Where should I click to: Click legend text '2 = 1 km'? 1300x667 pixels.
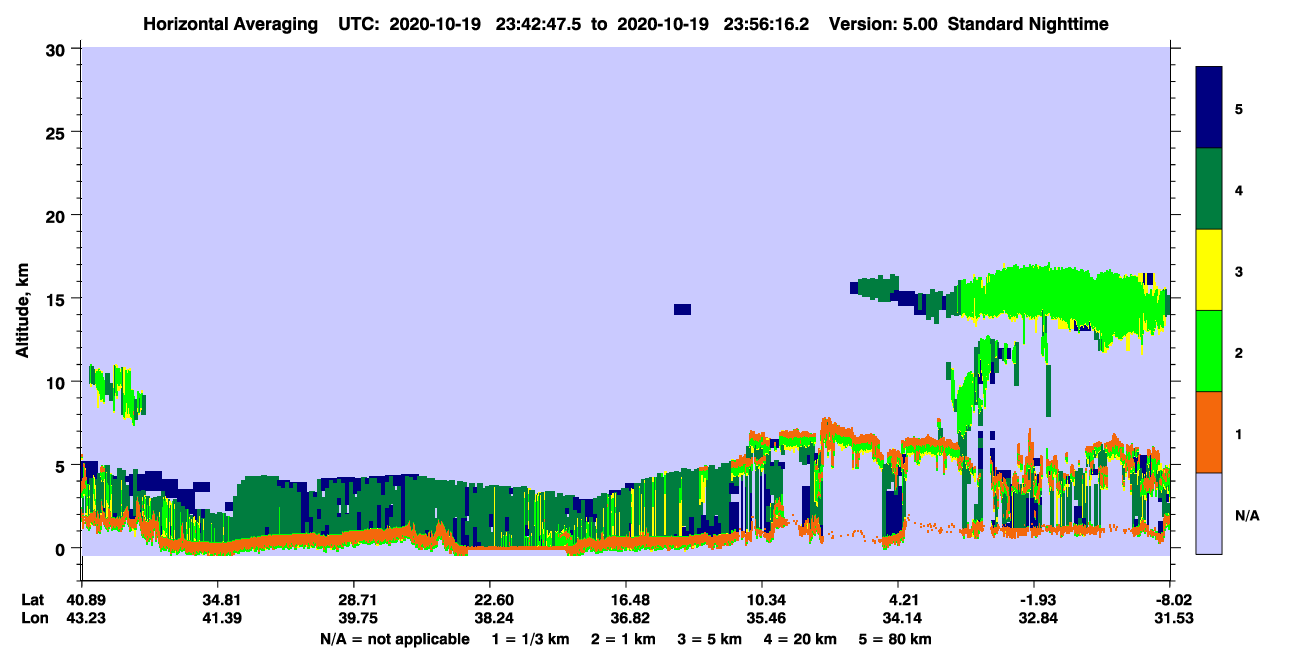click(623, 639)
